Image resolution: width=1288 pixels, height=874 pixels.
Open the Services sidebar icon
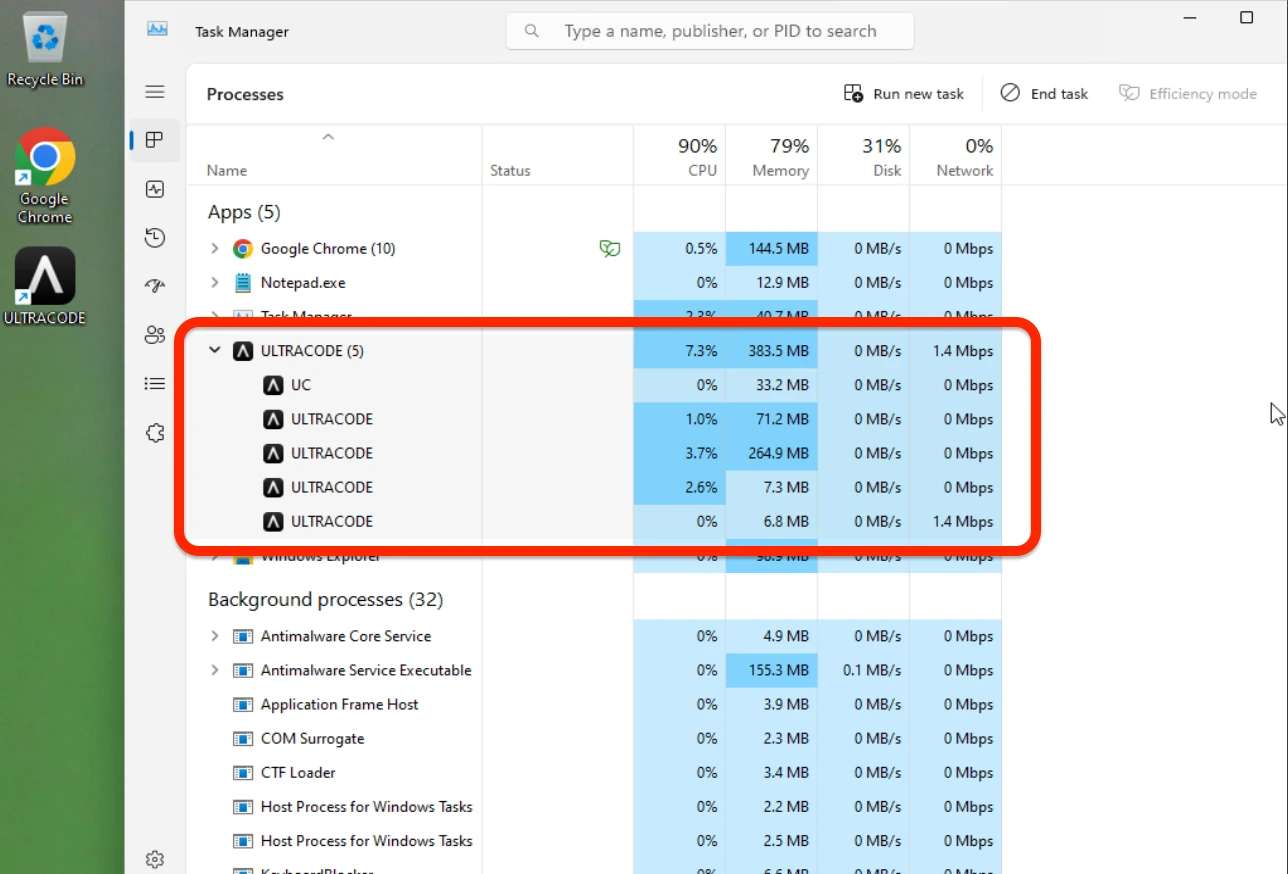[x=155, y=433]
